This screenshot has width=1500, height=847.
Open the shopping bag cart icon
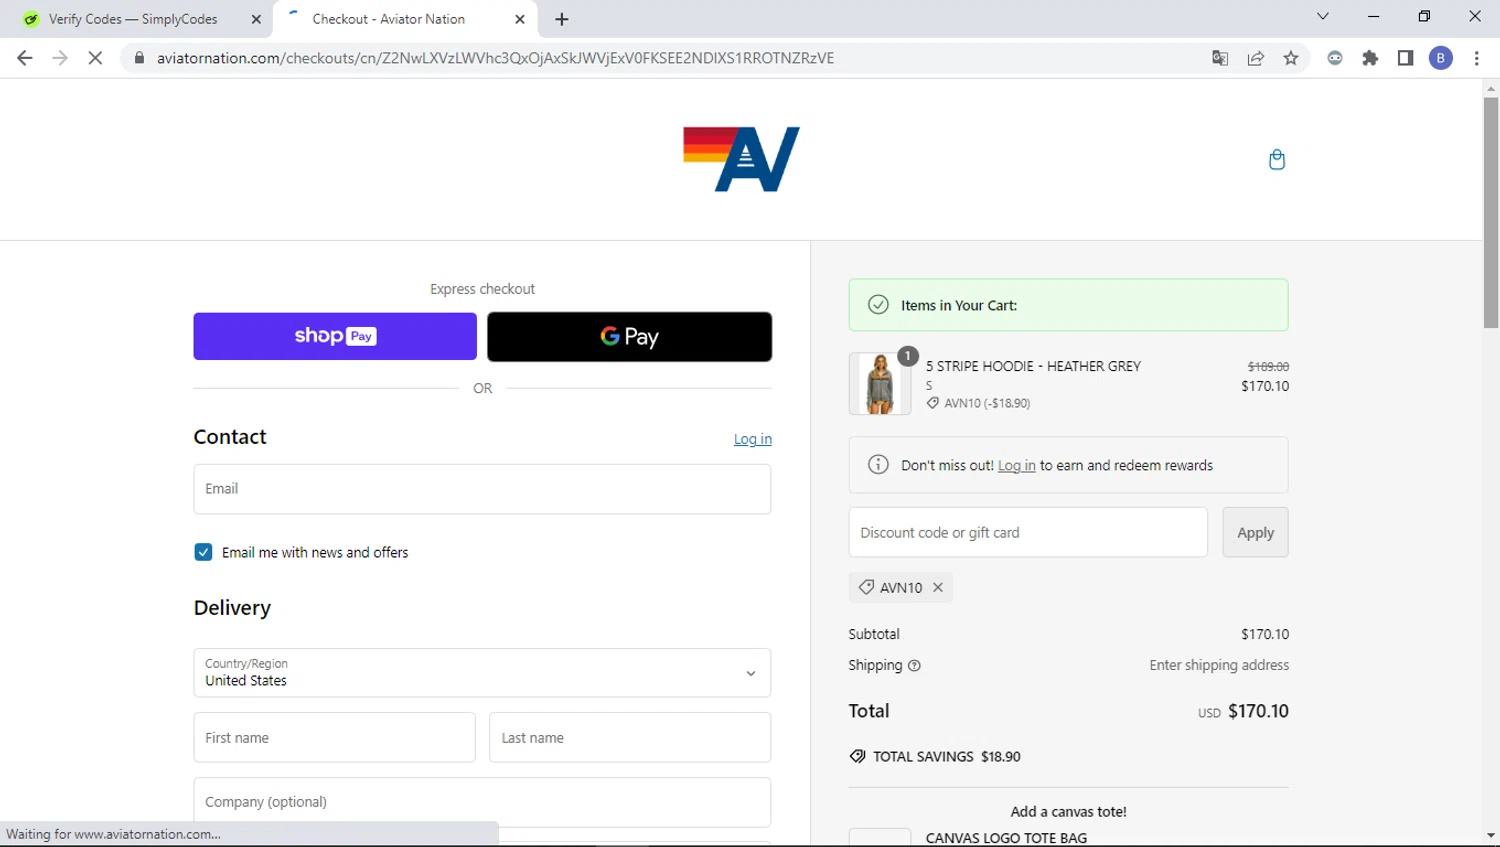coord(1277,159)
